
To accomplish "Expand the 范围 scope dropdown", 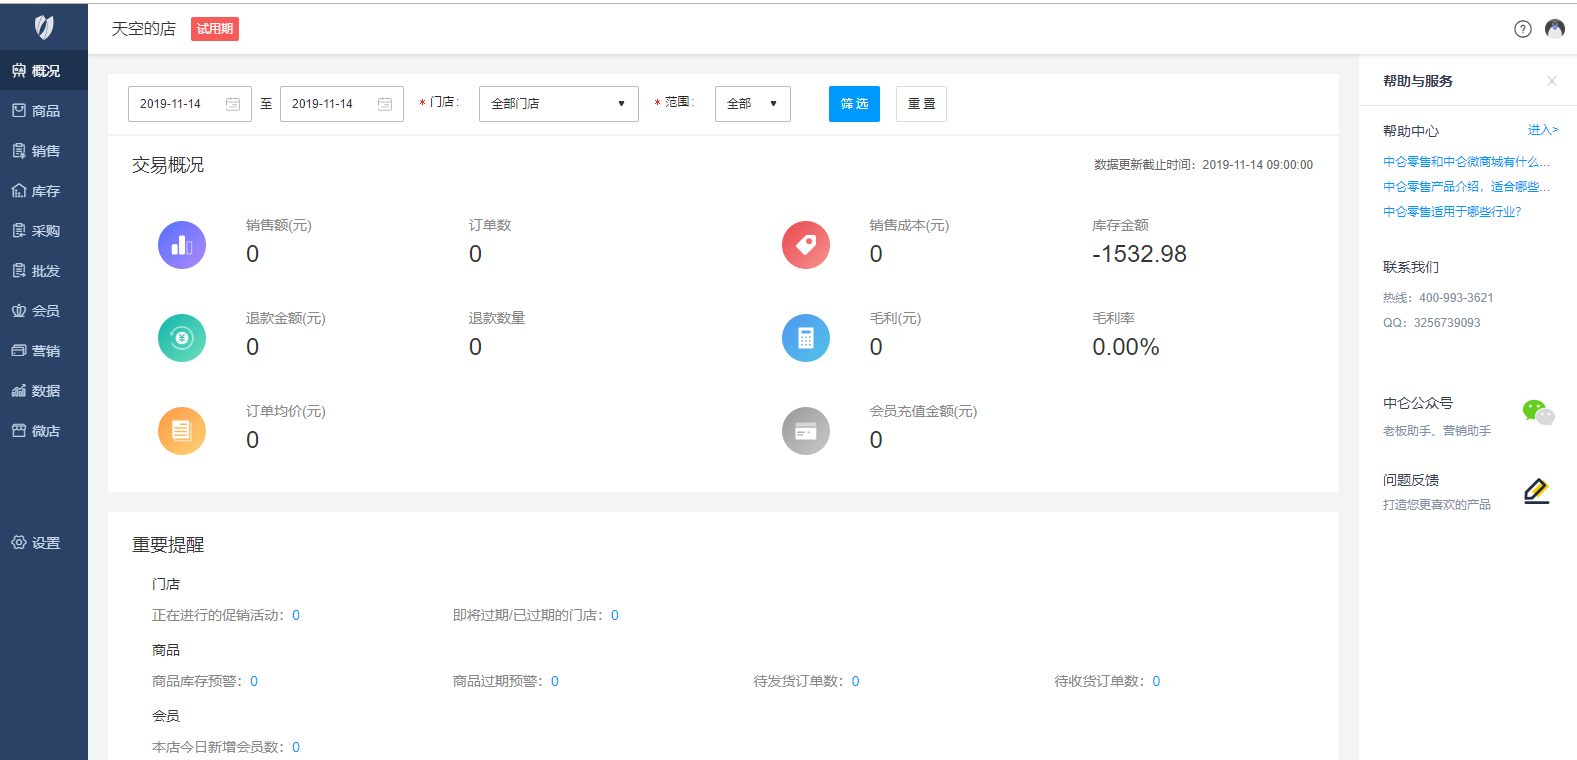I will click(x=752, y=104).
